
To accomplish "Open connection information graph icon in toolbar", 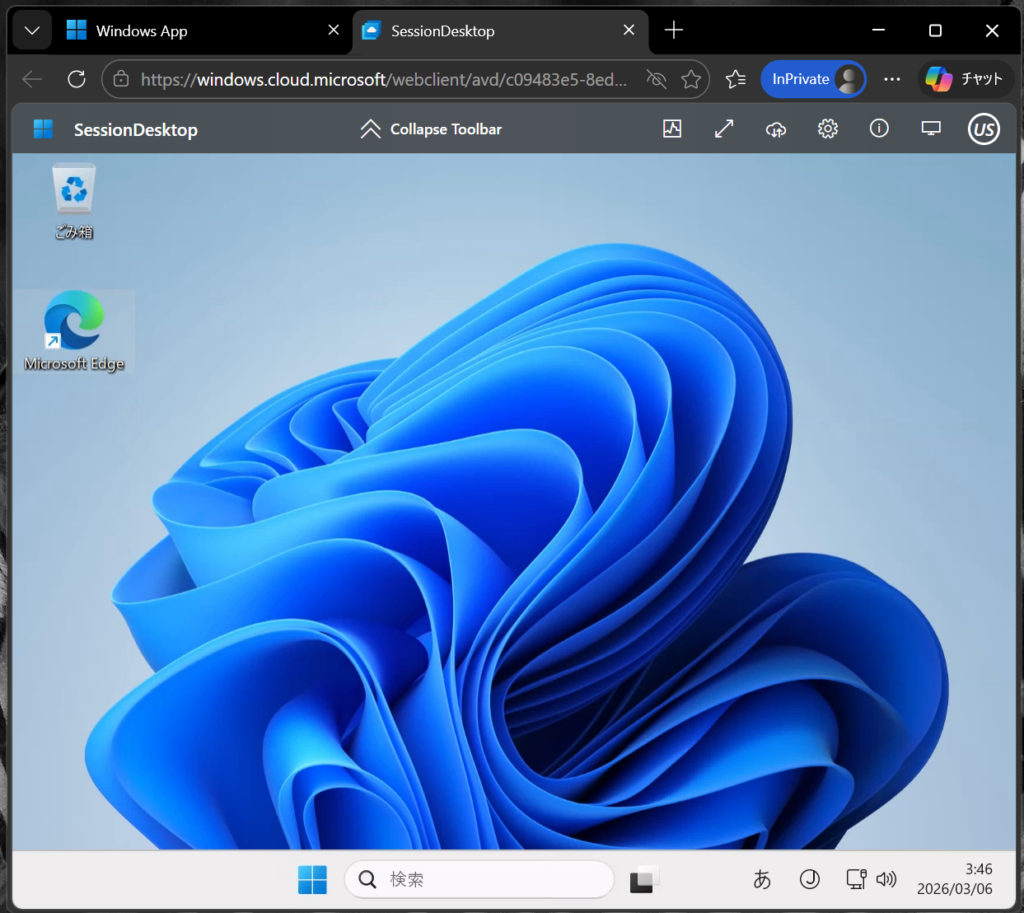I will click(672, 129).
